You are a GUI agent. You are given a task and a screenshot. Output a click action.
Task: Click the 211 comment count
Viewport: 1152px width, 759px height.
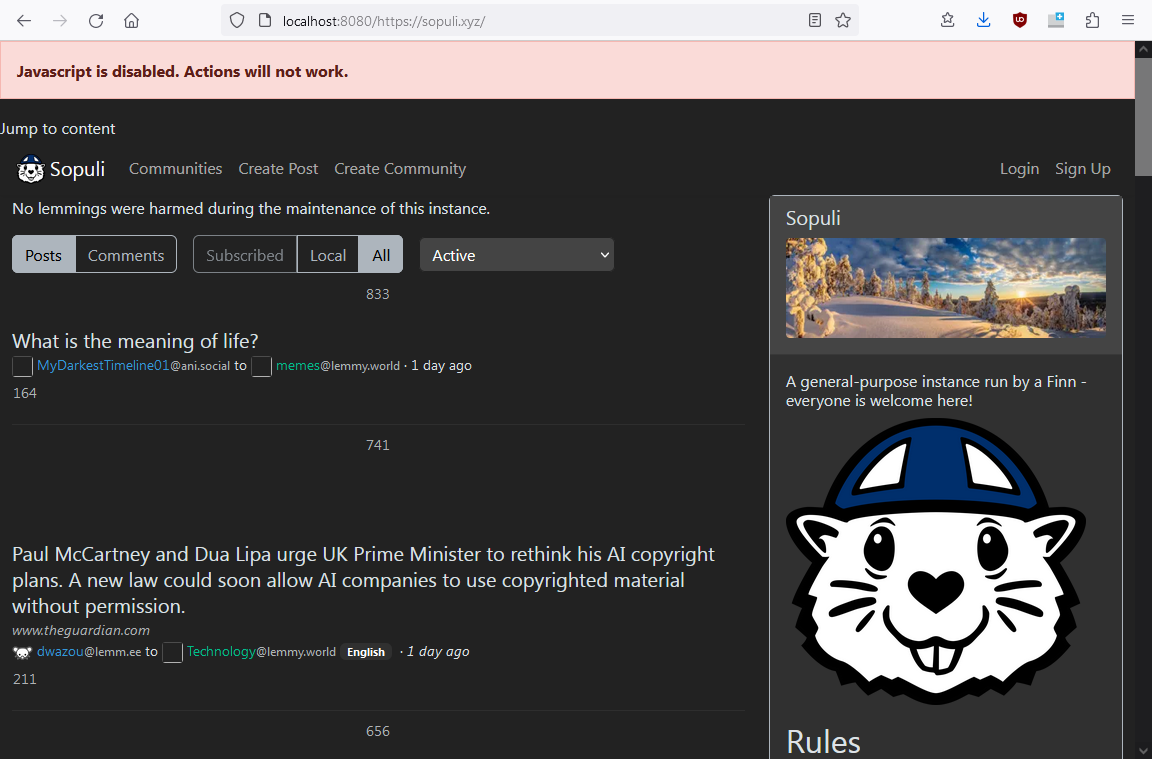click(25, 679)
